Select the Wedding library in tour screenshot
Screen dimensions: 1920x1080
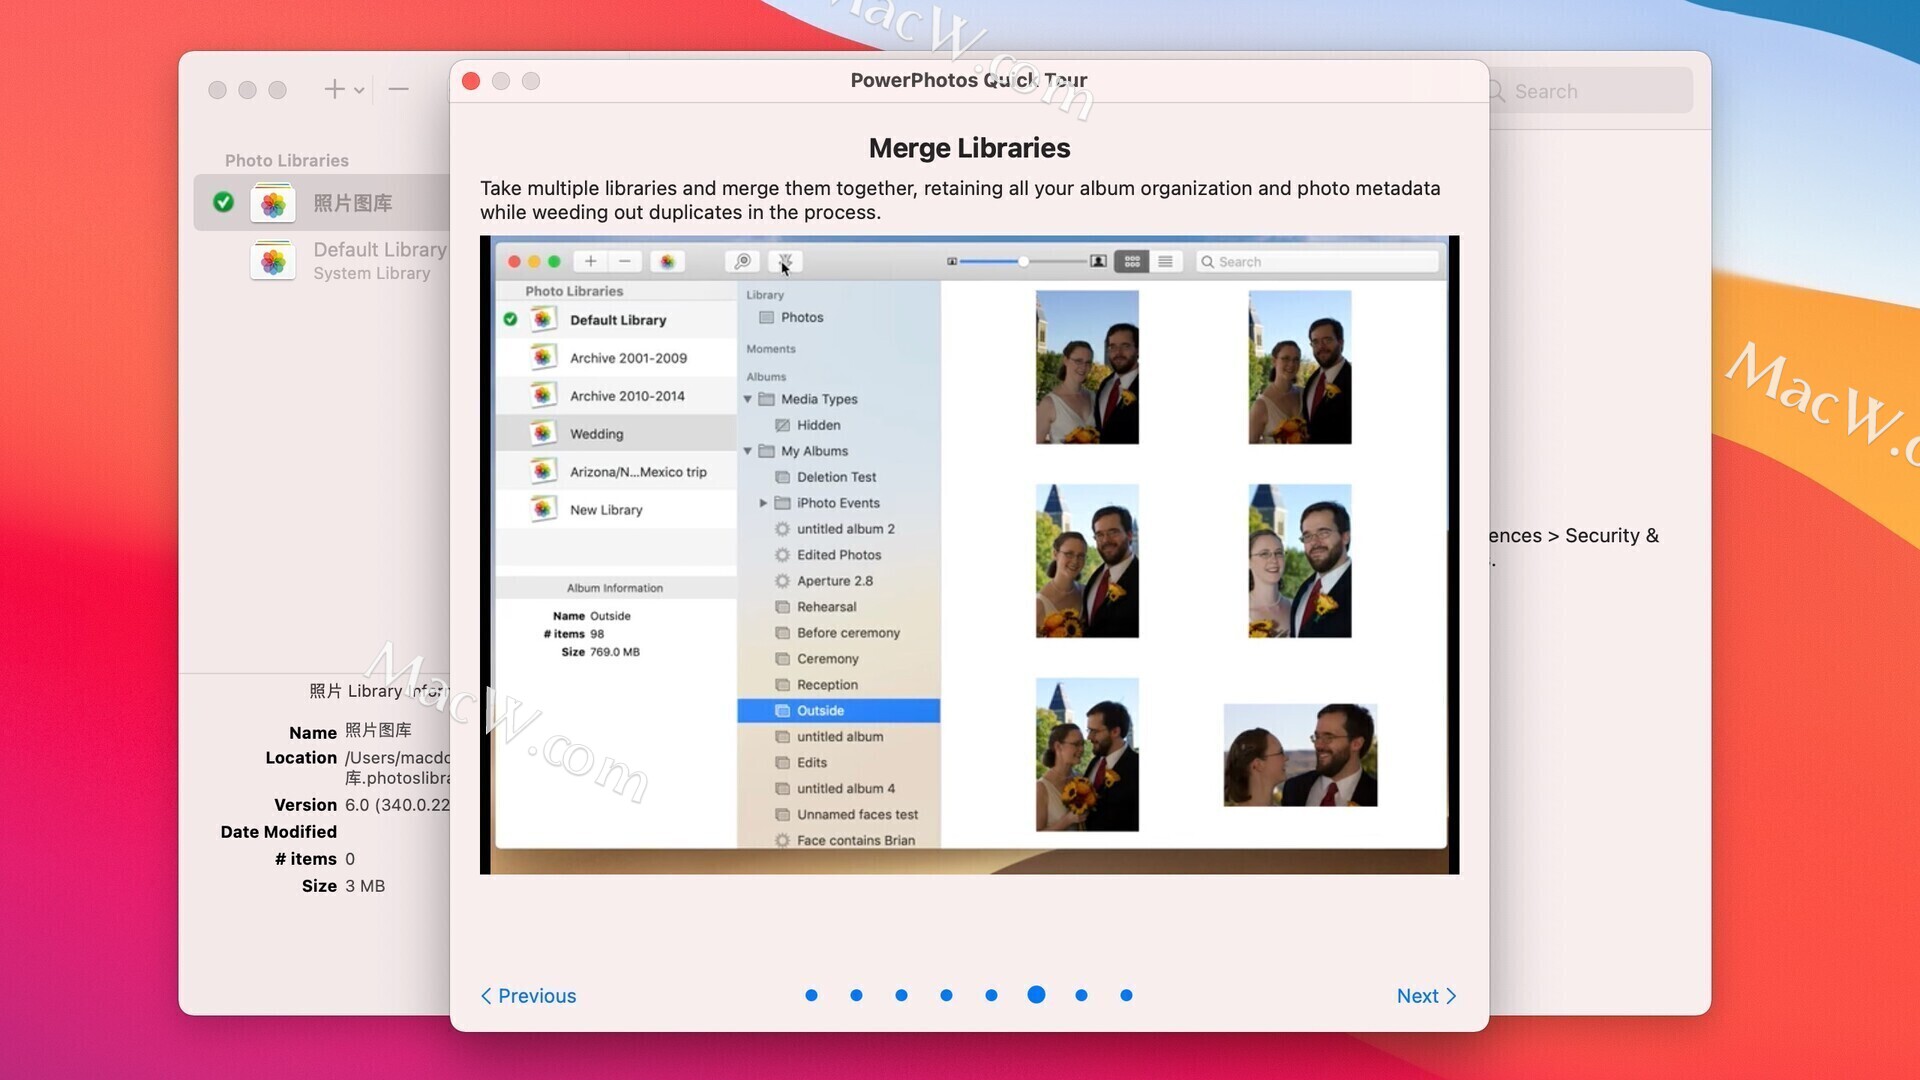[616, 434]
